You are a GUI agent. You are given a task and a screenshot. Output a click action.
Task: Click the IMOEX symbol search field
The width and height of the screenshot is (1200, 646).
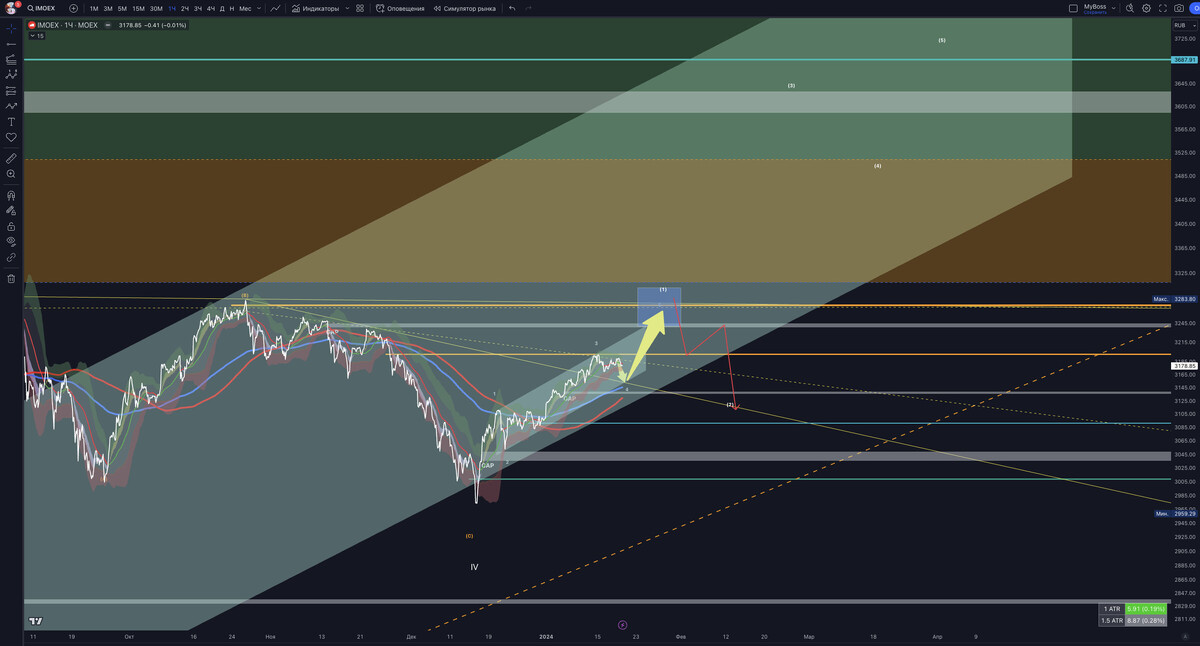[44, 8]
